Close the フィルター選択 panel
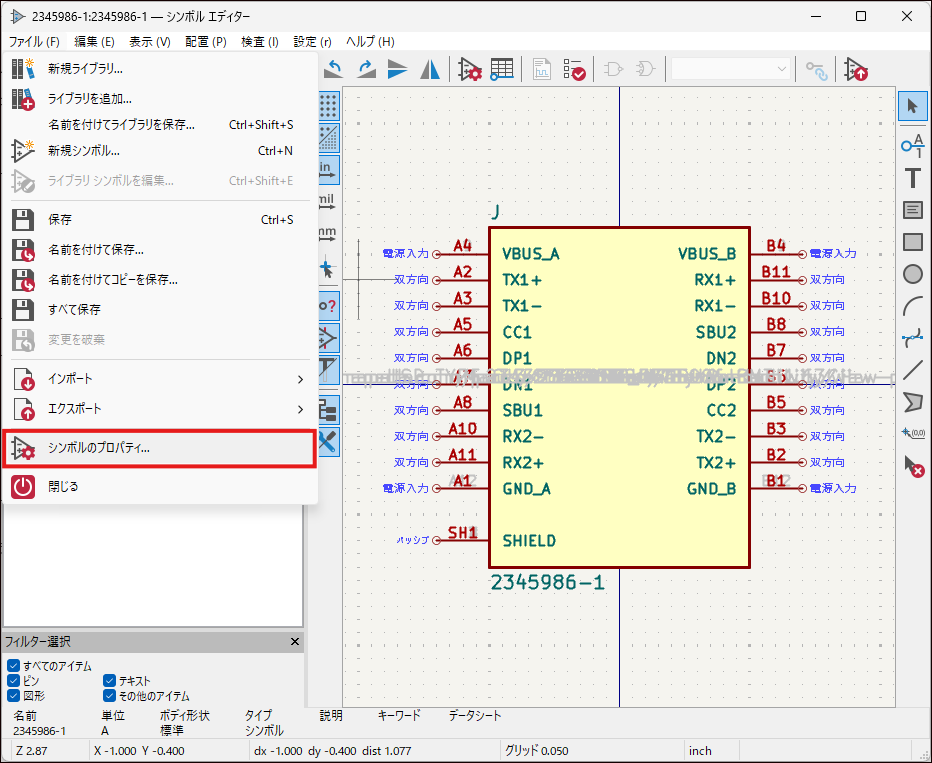 [x=295, y=642]
